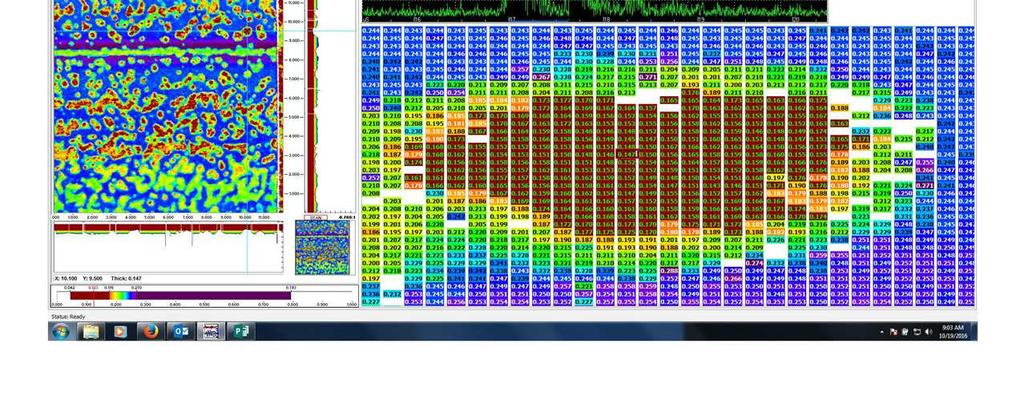Screen dimensions: 1024x396
Task: Open Outlook from the taskbar
Action: (x=180, y=331)
